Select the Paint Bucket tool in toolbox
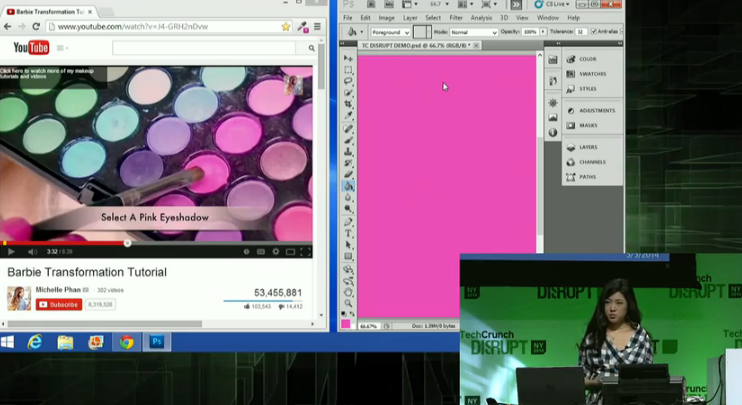This screenshot has width=742, height=405. click(x=348, y=186)
